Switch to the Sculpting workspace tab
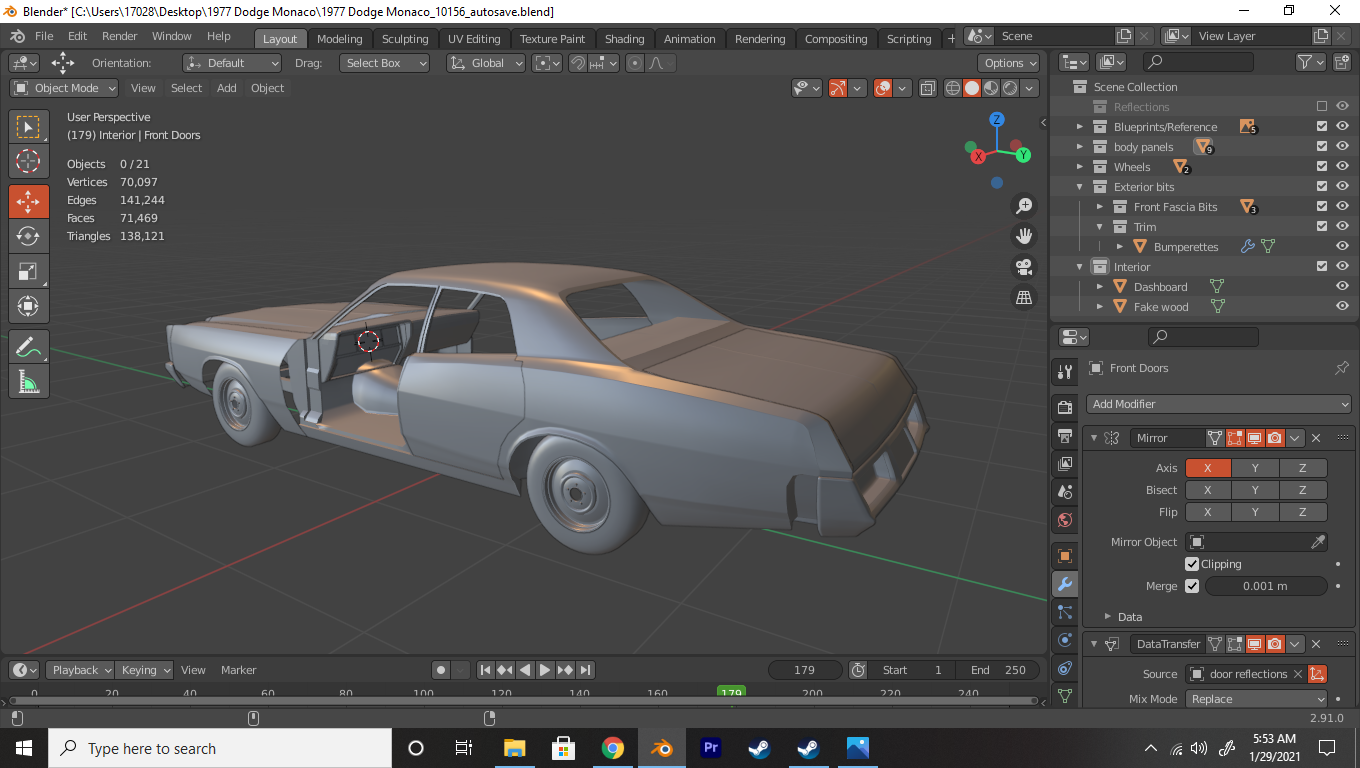Viewport: 1360px width, 768px height. coord(405,39)
